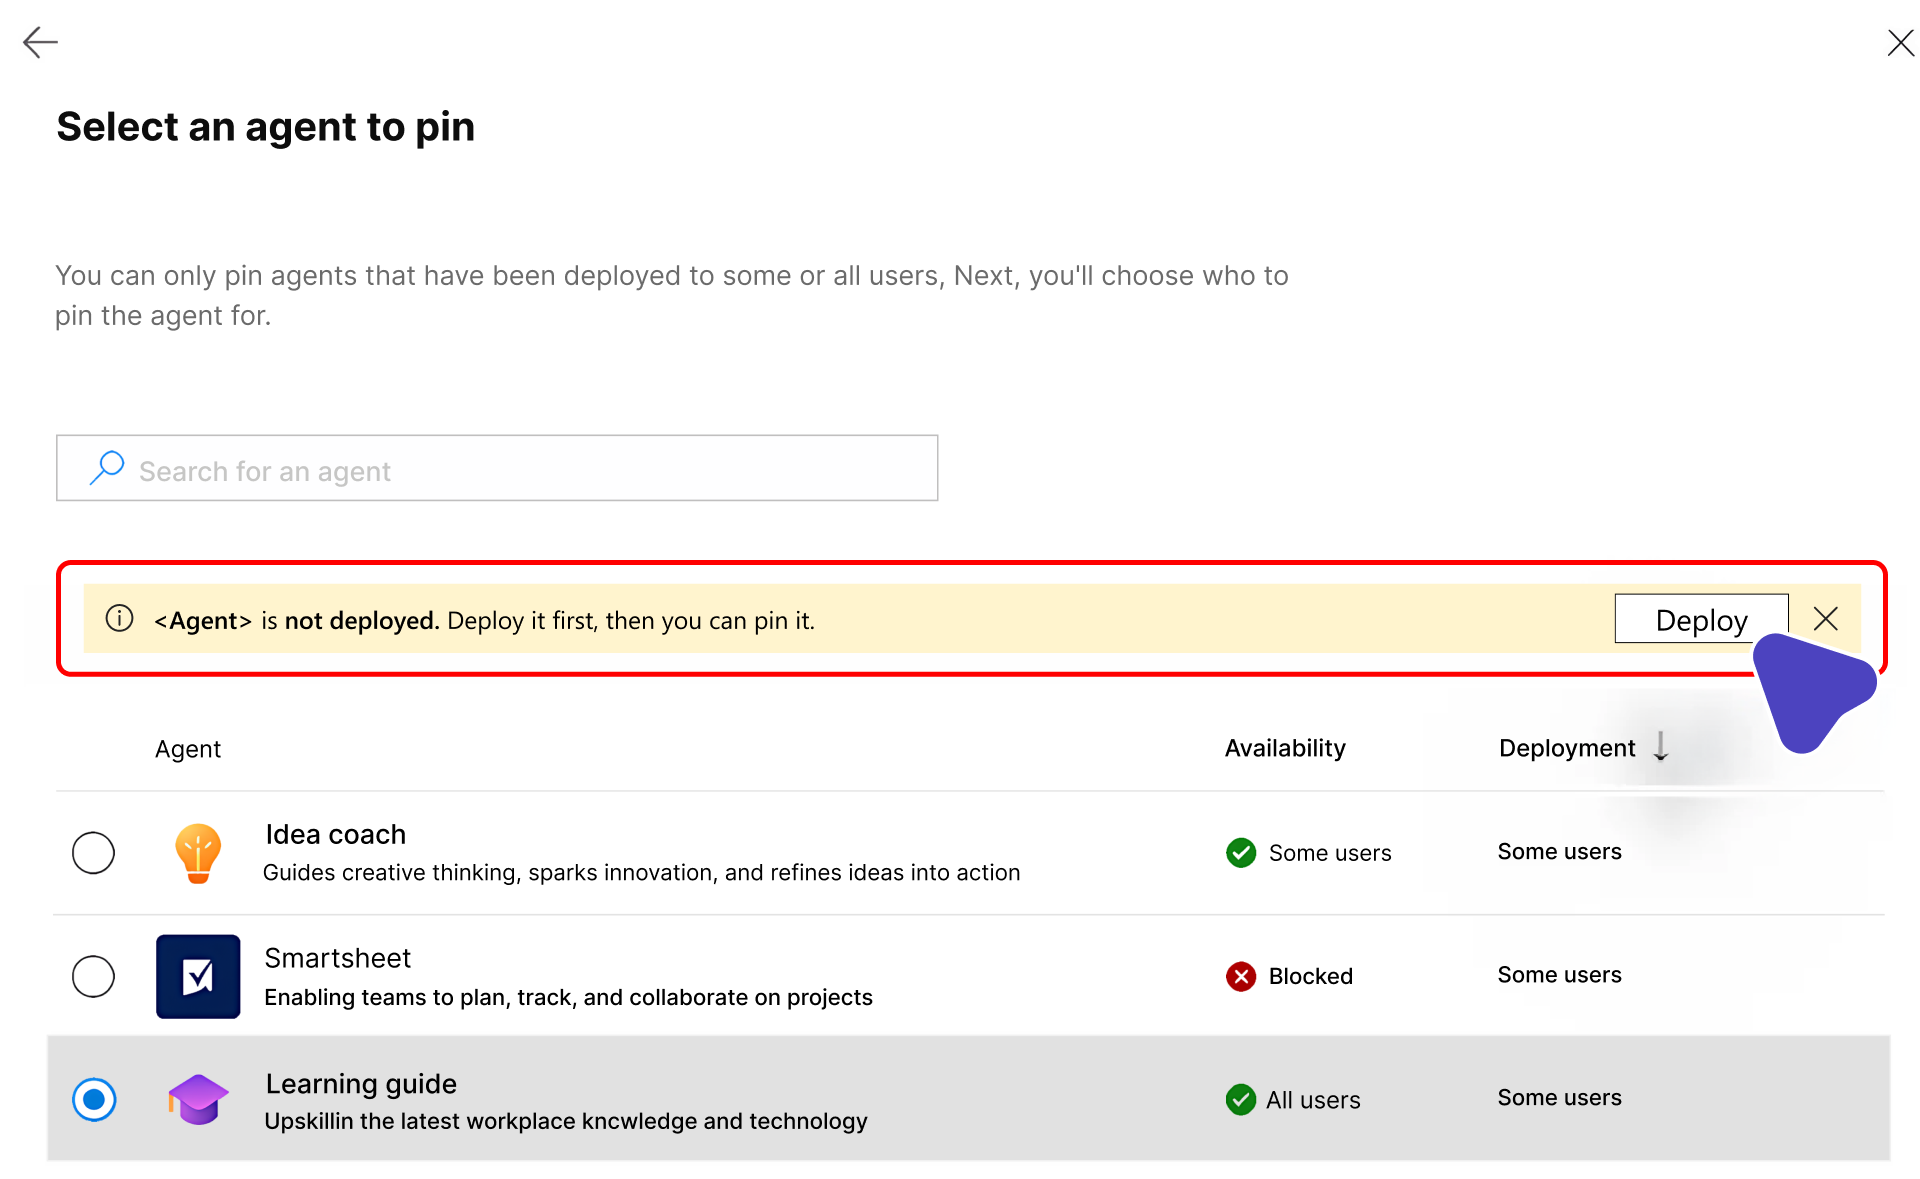The width and height of the screenshot is (1920, 1179).
Task: Open the Smartsheet agent name
Action: (337, 958)
